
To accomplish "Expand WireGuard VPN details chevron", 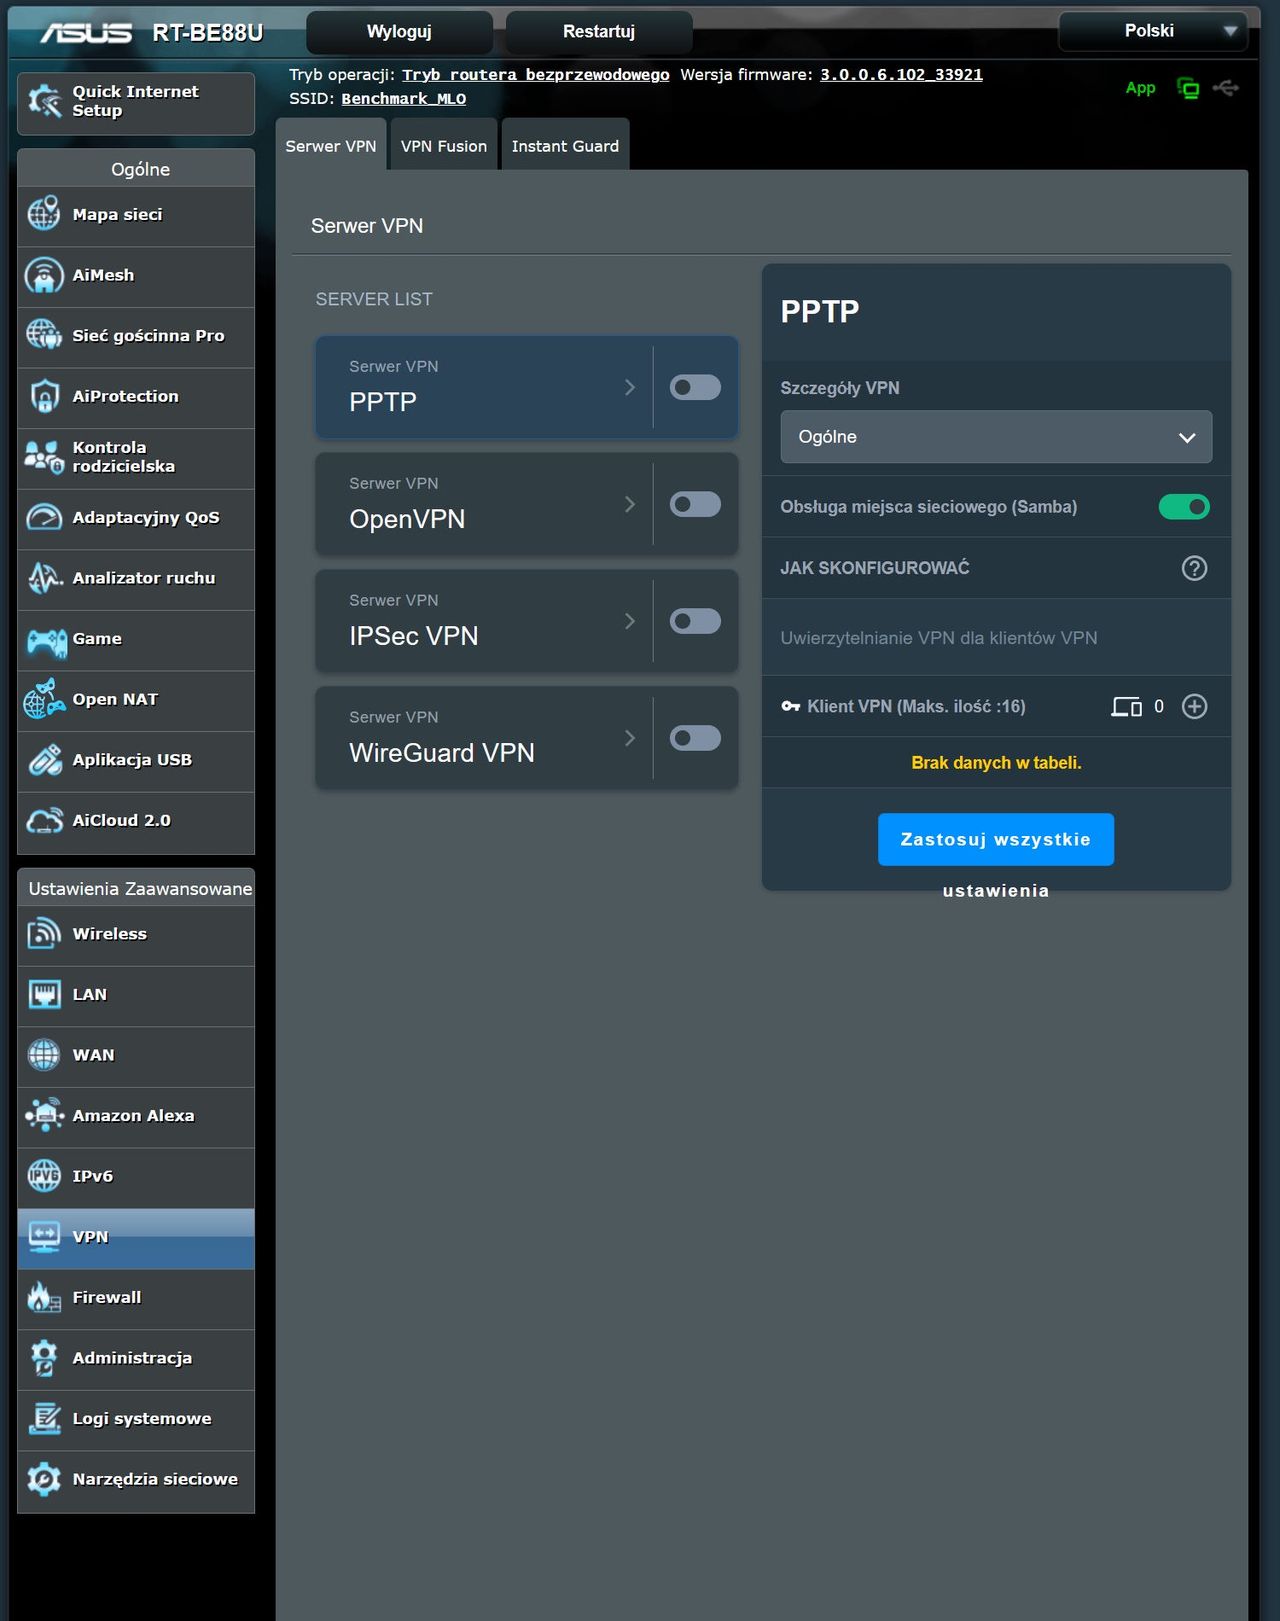I will [630, 738].
